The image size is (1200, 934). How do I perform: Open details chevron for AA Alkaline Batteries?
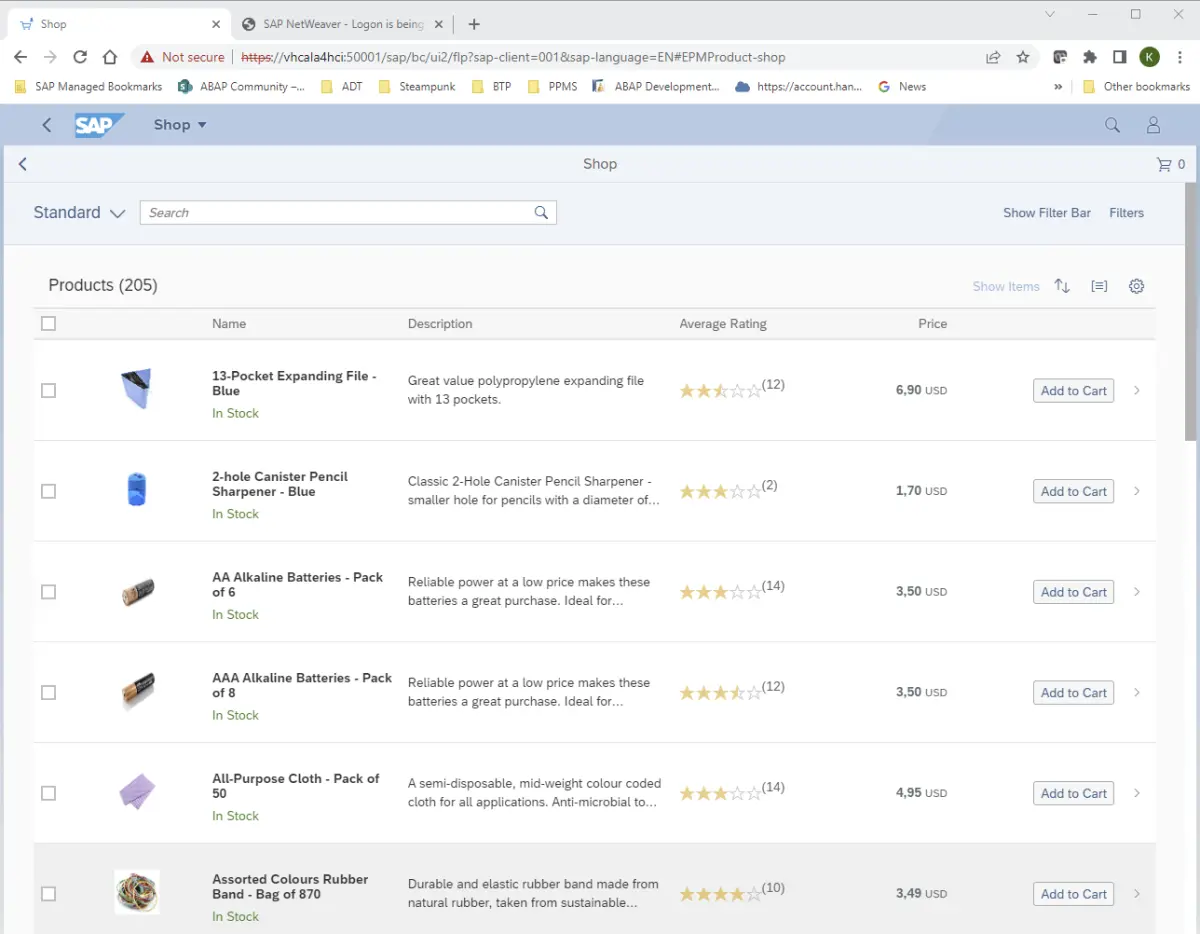click(1137, 592)
